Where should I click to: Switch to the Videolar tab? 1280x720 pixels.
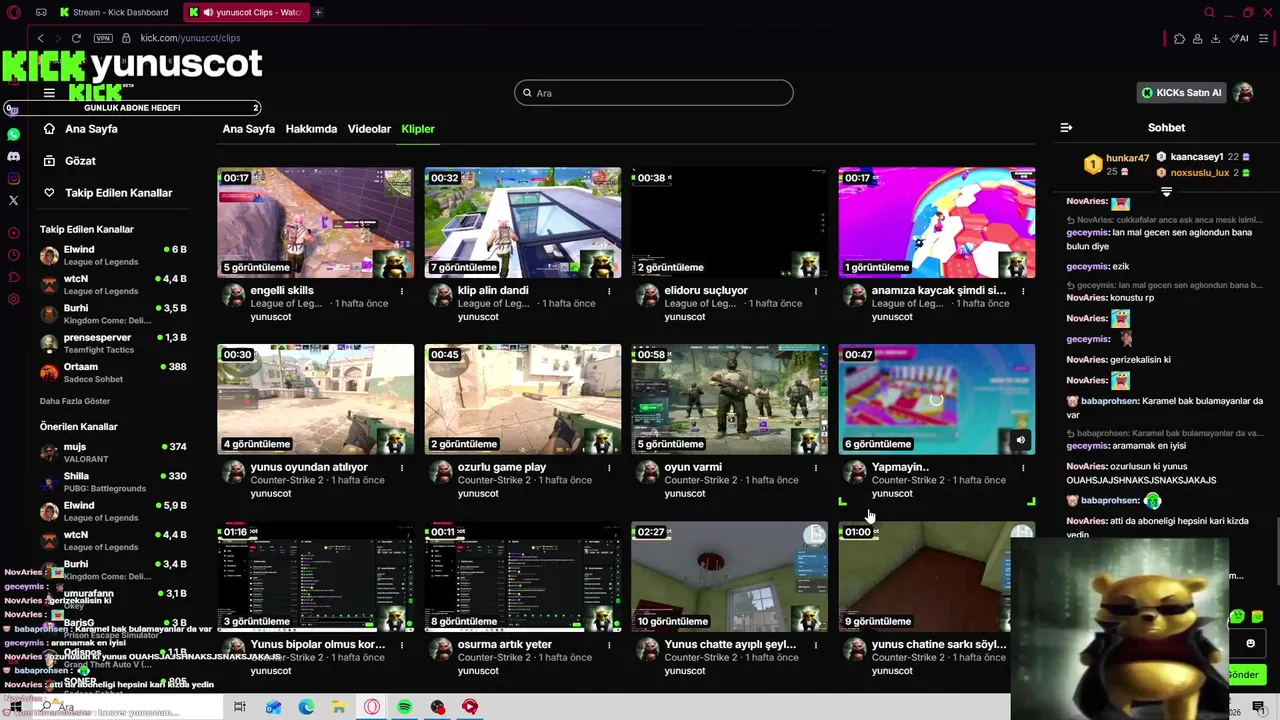pos(369,129)
